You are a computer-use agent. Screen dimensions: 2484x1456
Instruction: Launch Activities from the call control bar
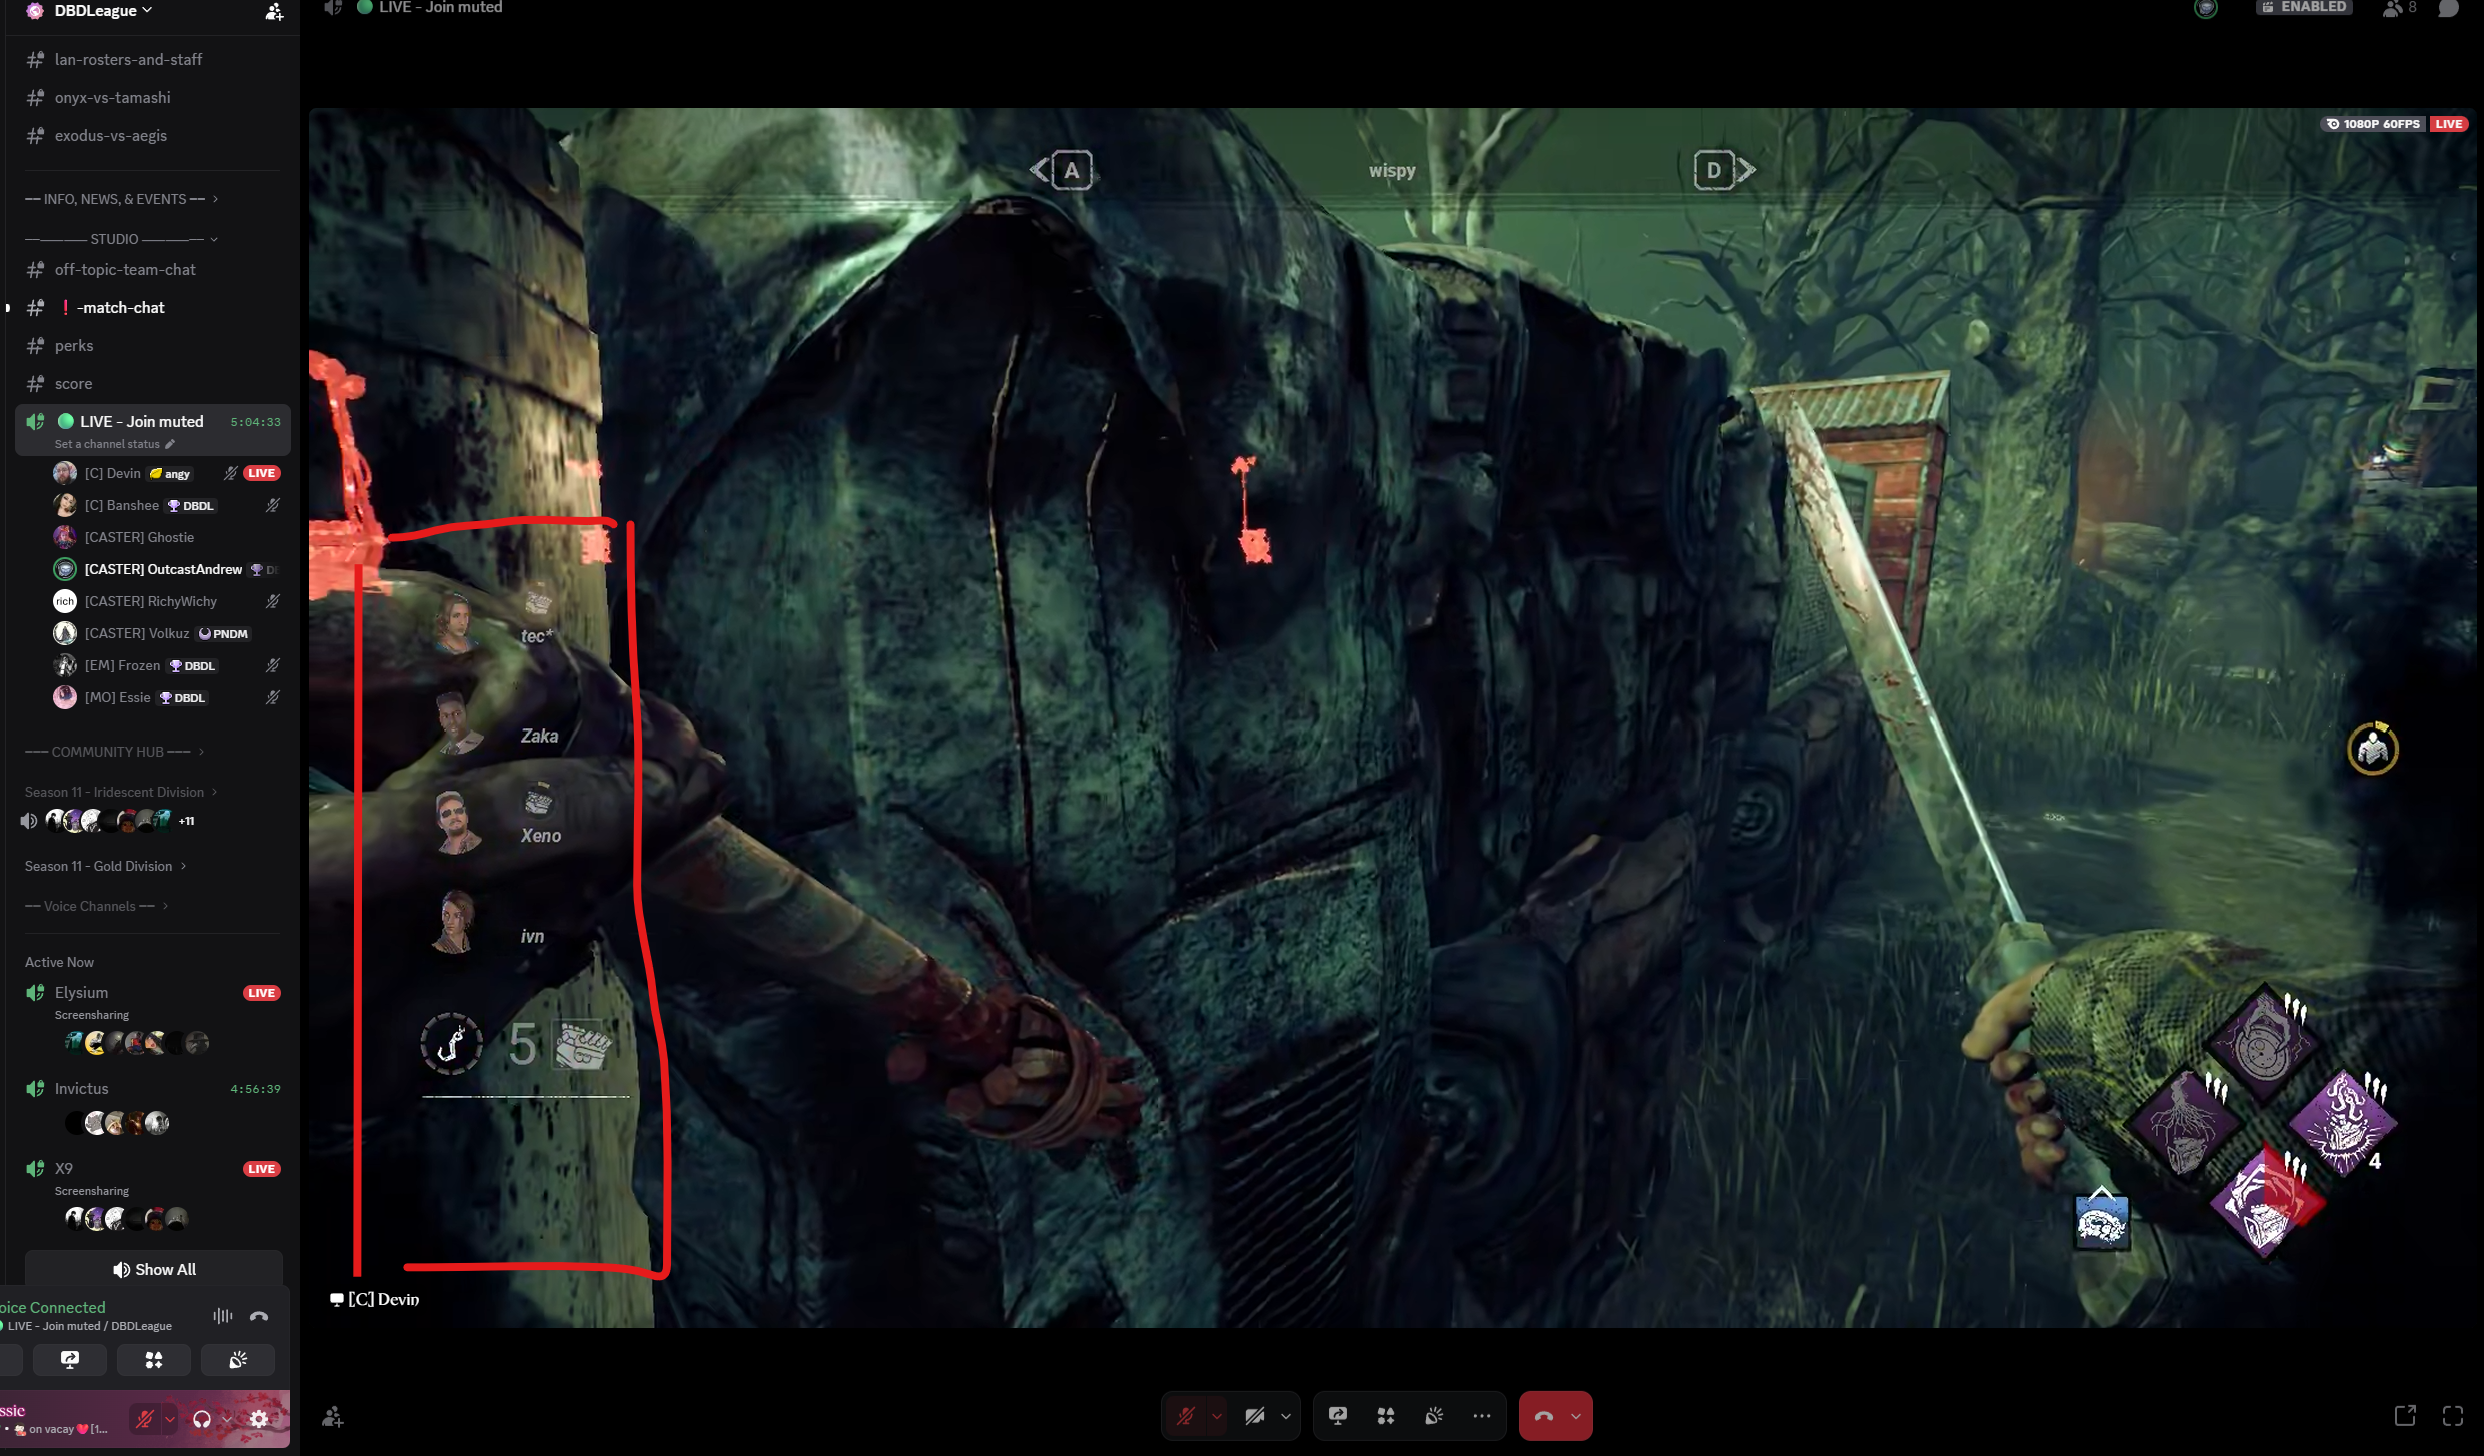(x=1386, y=1416)
